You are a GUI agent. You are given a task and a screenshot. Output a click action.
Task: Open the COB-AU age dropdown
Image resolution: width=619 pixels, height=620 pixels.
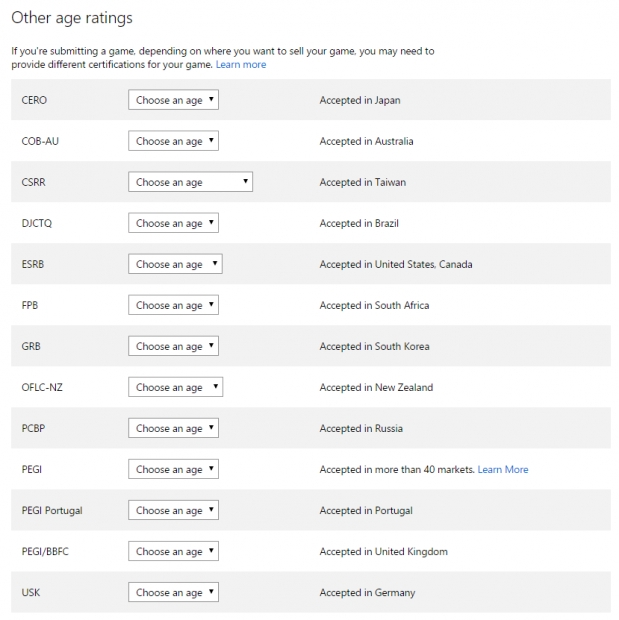(173, 141)
